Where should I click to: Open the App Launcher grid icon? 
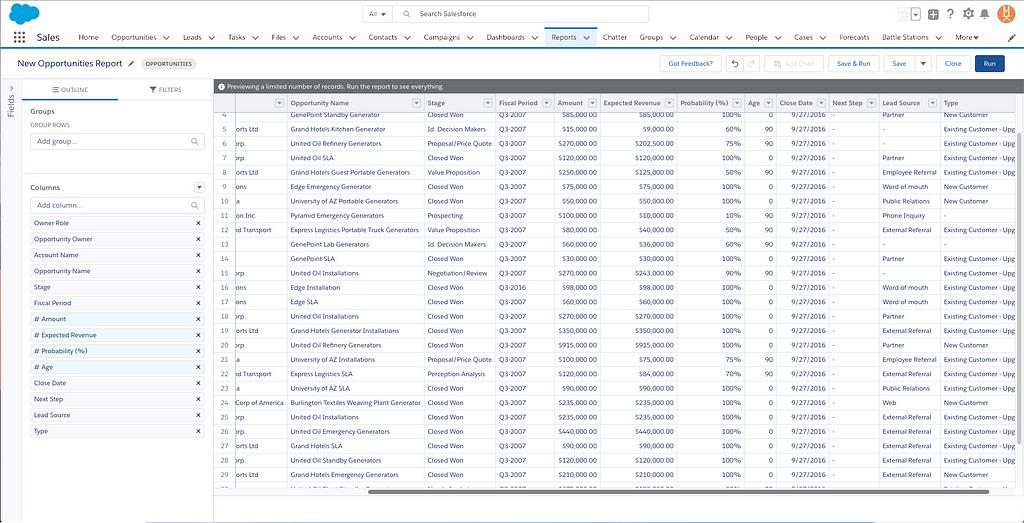[20, 37]
